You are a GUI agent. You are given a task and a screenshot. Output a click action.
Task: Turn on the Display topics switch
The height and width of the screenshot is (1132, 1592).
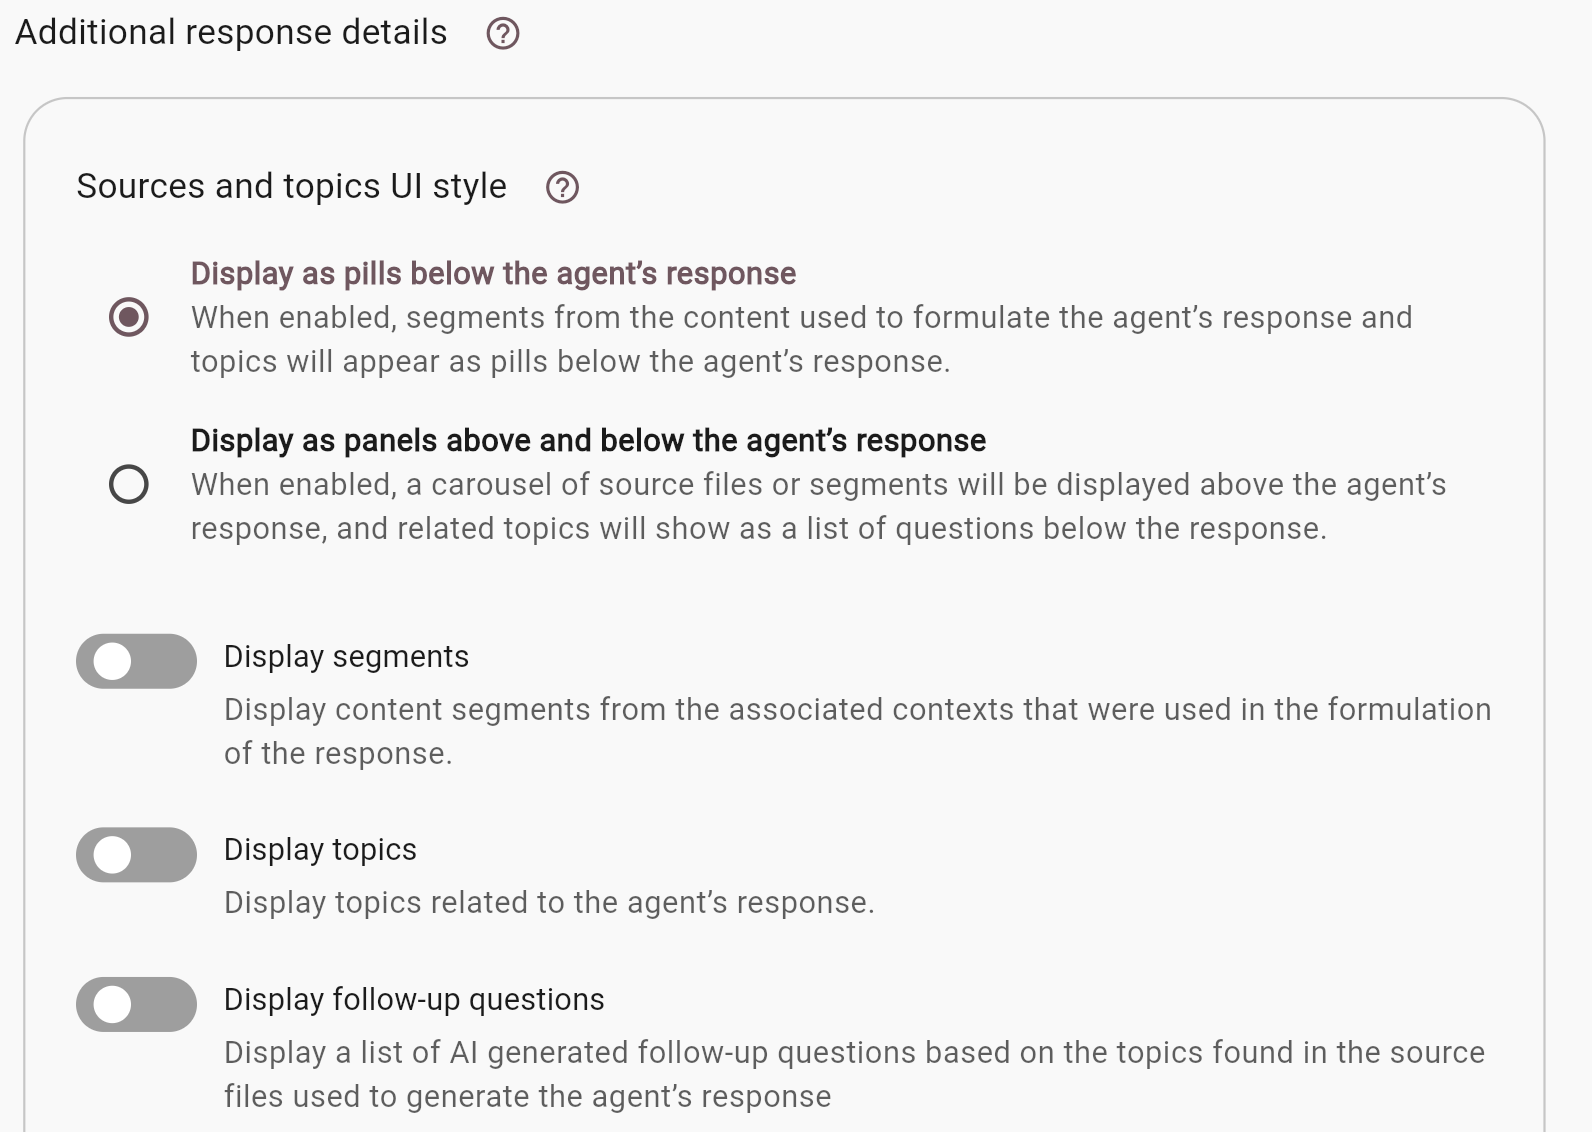pos(136,855)
